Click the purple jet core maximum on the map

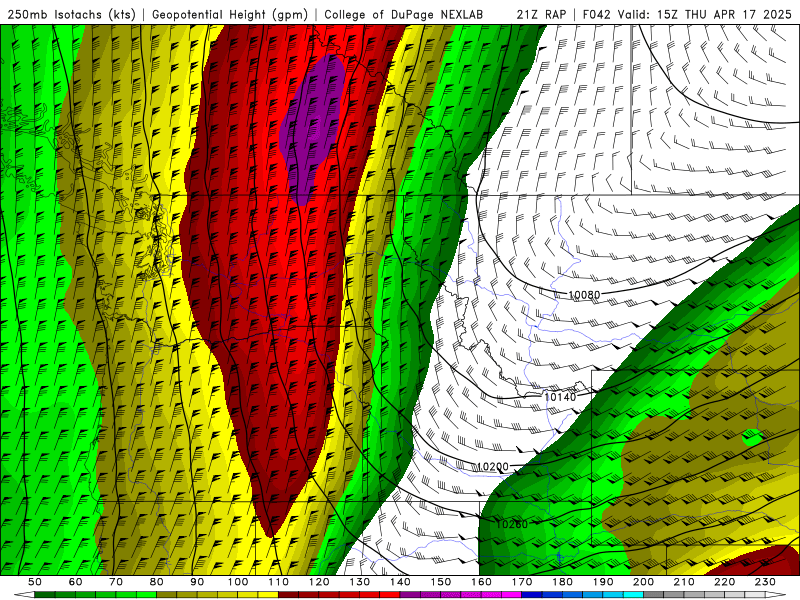click(311, 128)
